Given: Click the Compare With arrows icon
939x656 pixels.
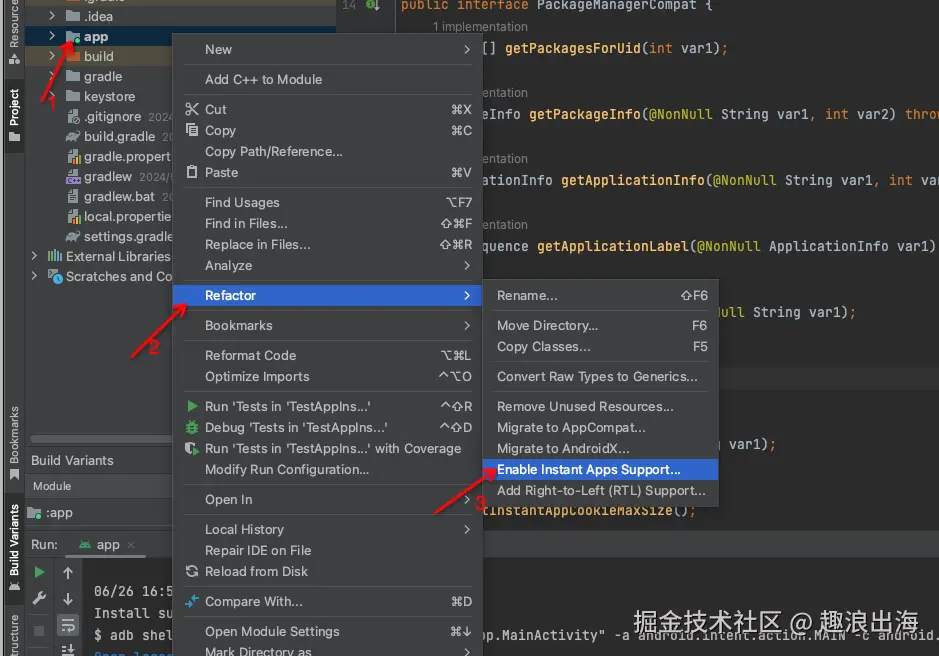Looking at the screenshot, I should pos(192,601).
